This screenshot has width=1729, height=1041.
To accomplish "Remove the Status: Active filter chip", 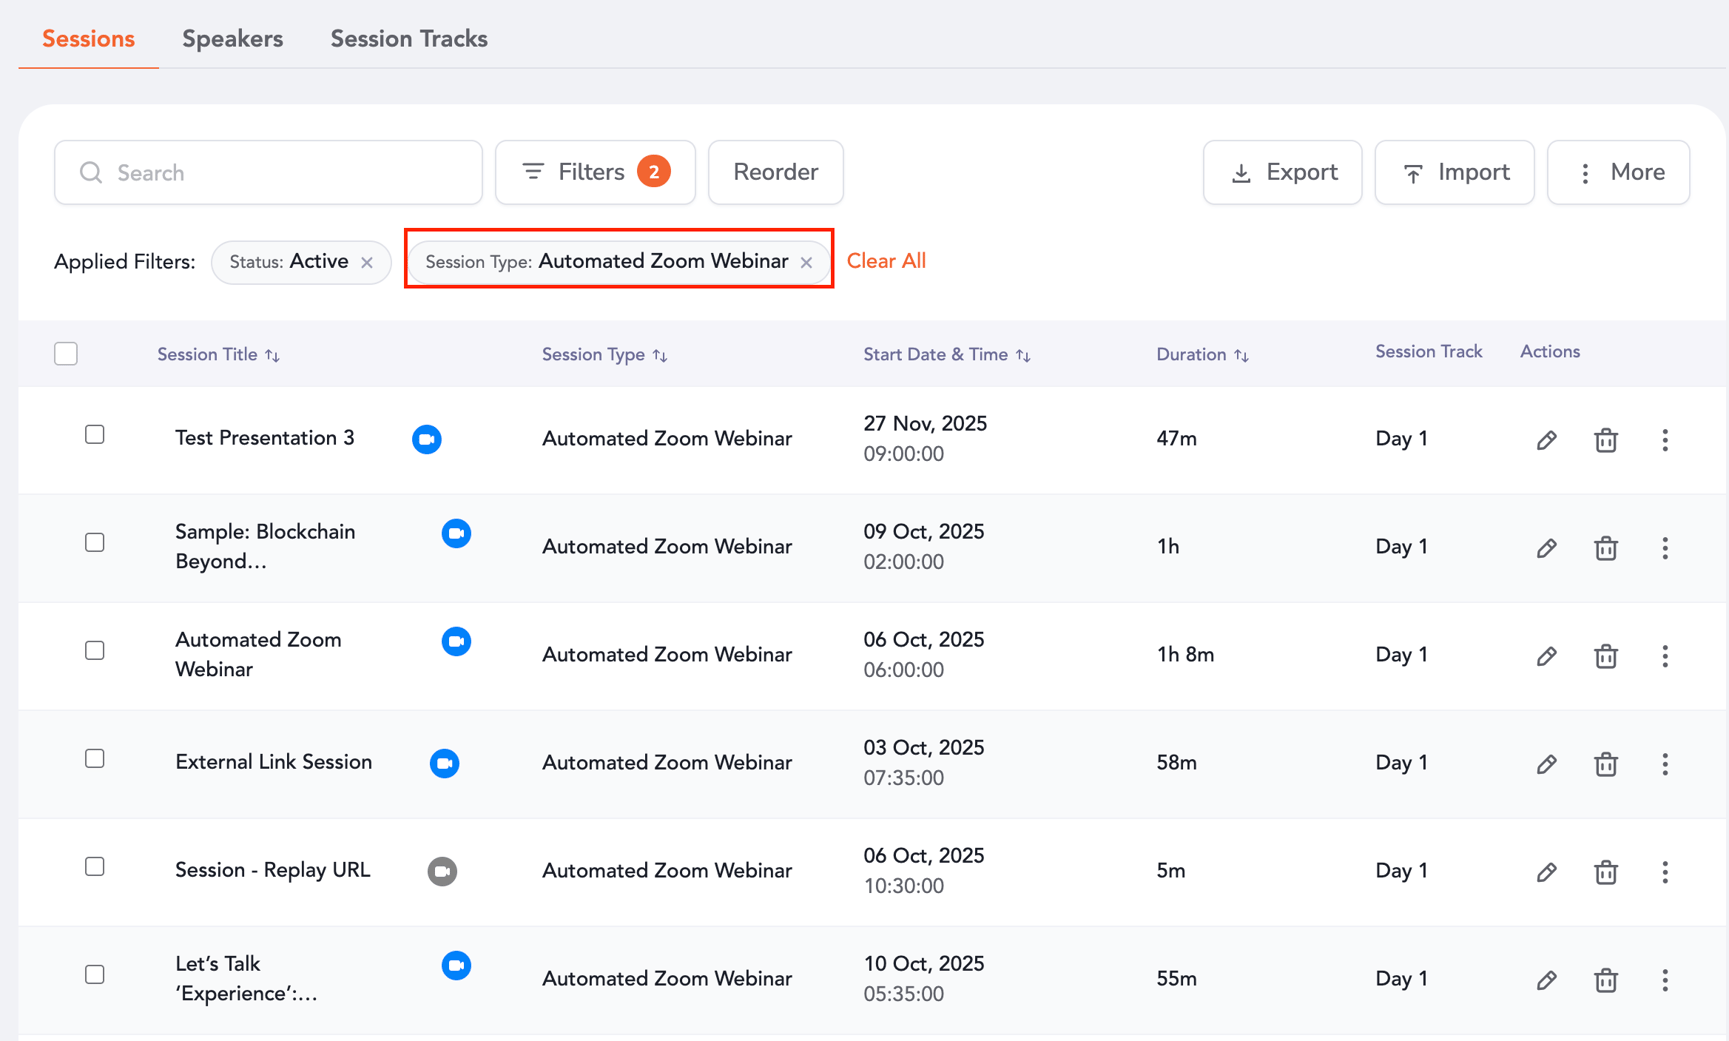I will click(x=367, y=261).
